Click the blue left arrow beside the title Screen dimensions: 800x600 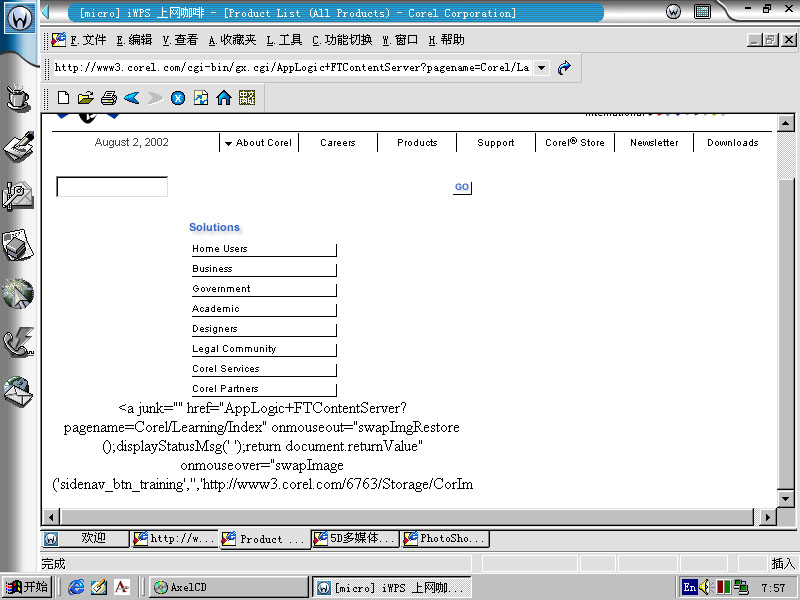46,12
